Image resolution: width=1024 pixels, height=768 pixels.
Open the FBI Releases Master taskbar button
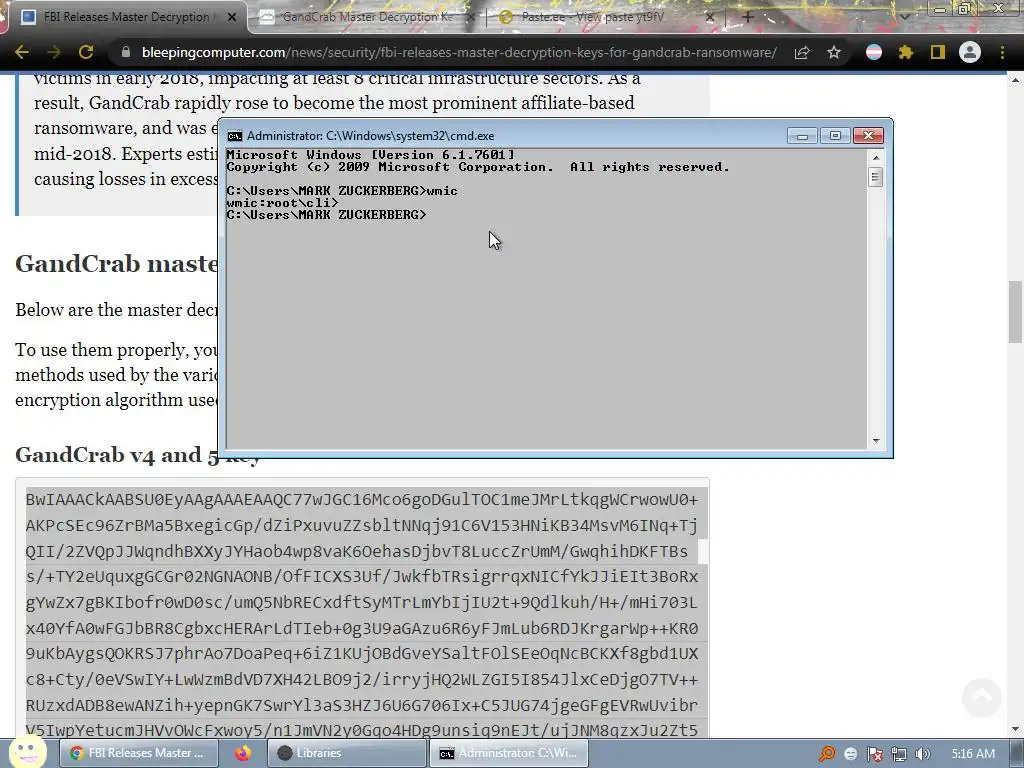pyautogui.click(x=140, y=753)
